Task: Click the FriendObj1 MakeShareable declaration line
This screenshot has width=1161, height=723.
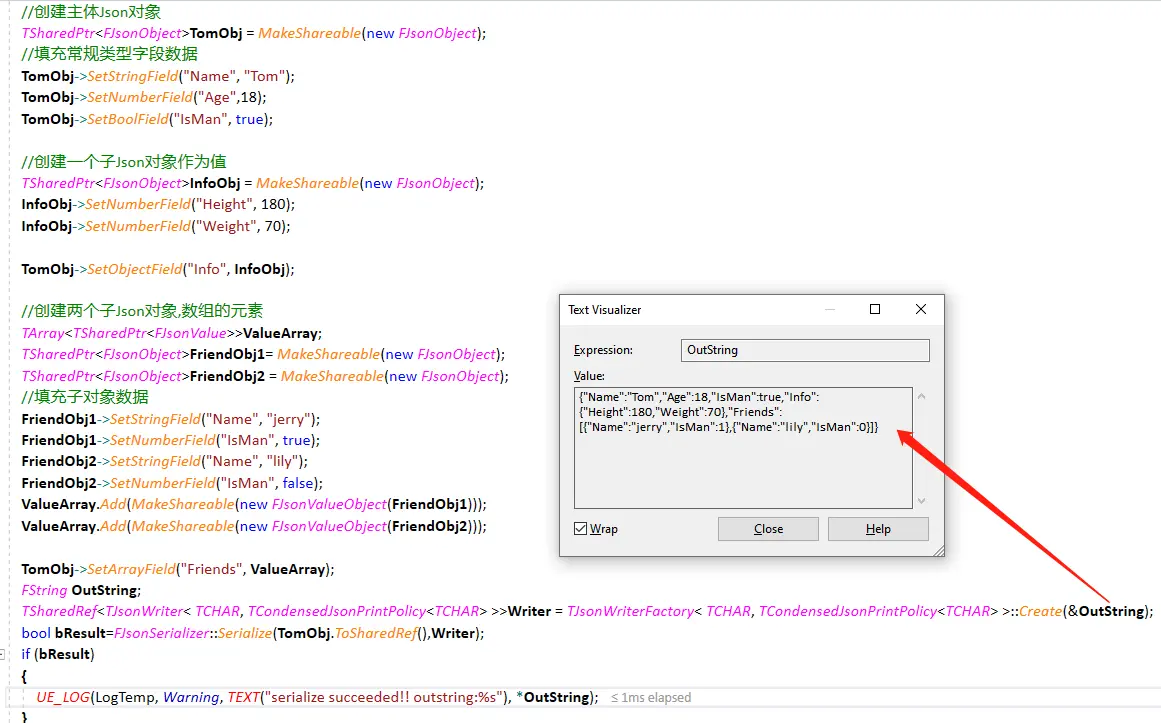Action: pyautogui.click(x=263, y=354)
